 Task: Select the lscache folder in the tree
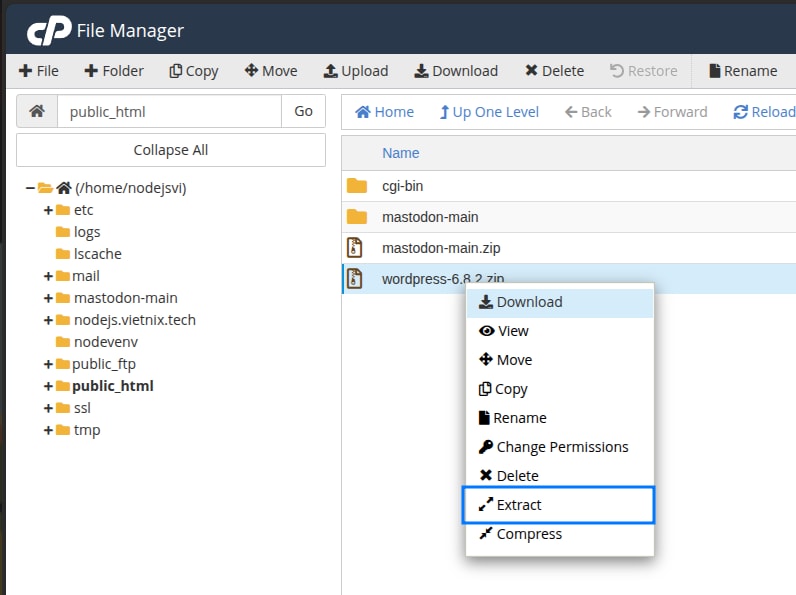coord(97,254)
